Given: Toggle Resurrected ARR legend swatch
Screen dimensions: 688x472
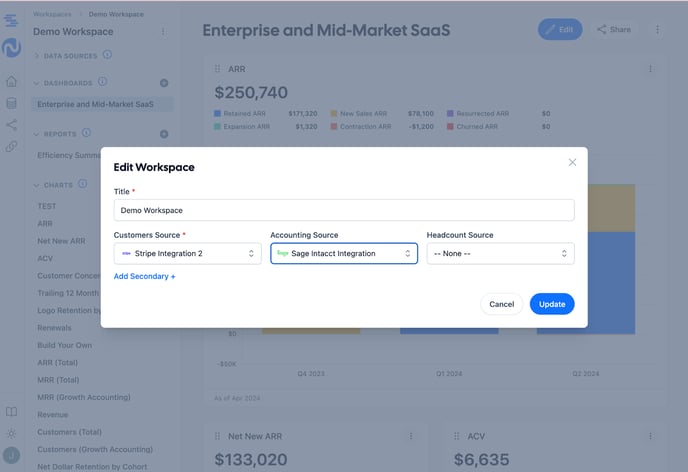Looking at the screenshot, I should click(450, 113).
